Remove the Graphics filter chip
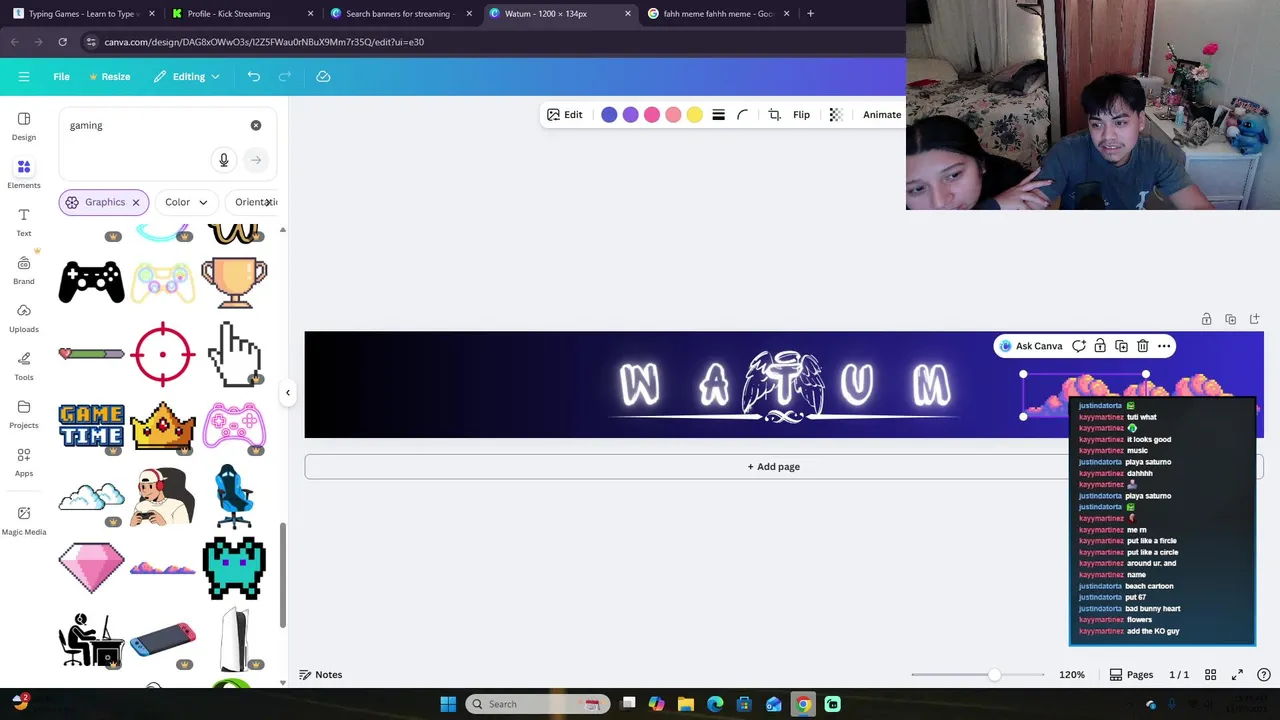Image resolution: width=1280 pixels, height=720 pixels. (136, 202)
